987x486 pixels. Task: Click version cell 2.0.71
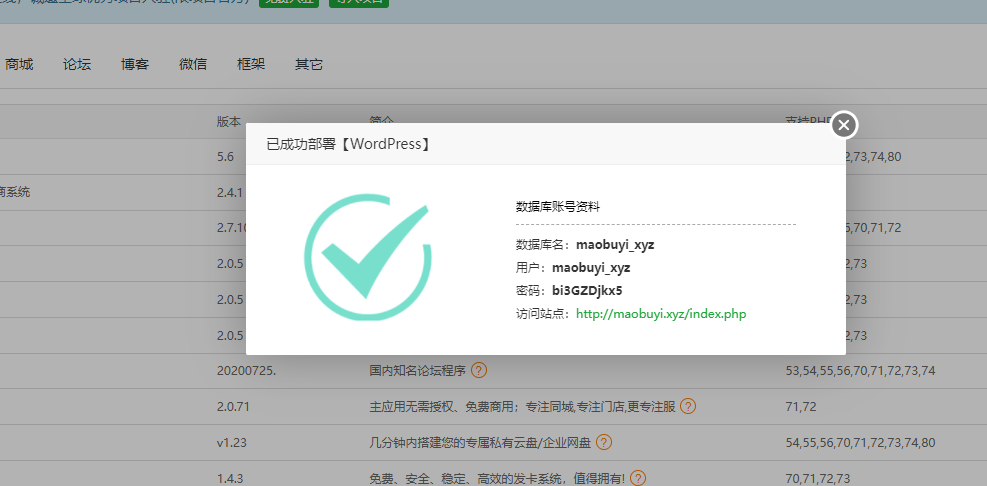point(234,407)
